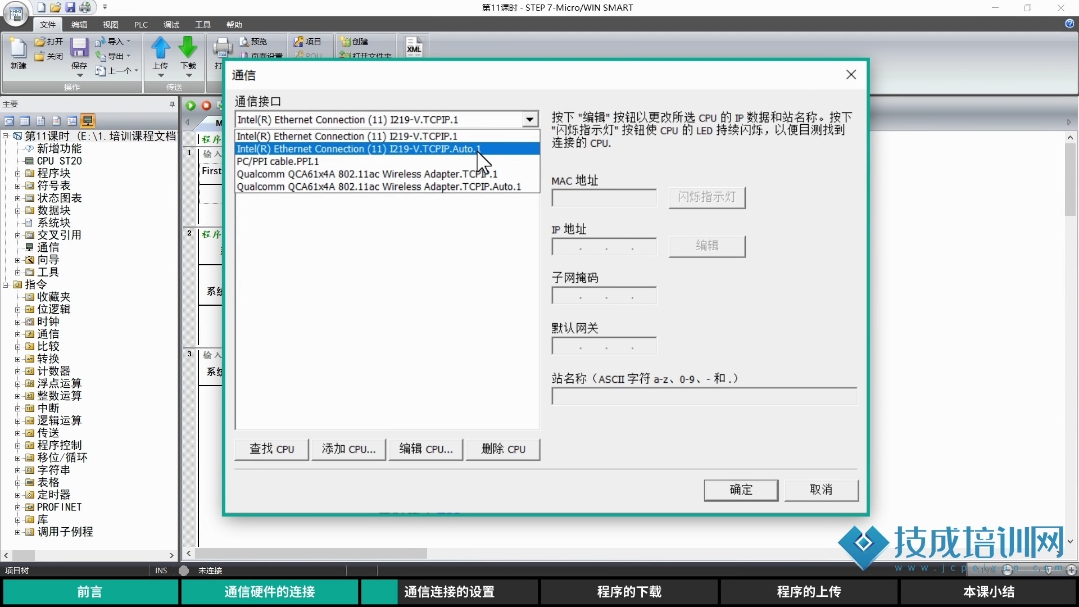Select the PC/PPI cable.PPI.1 interface option
This screenshot has height=607, width=1079.
(x=387, y=161)
